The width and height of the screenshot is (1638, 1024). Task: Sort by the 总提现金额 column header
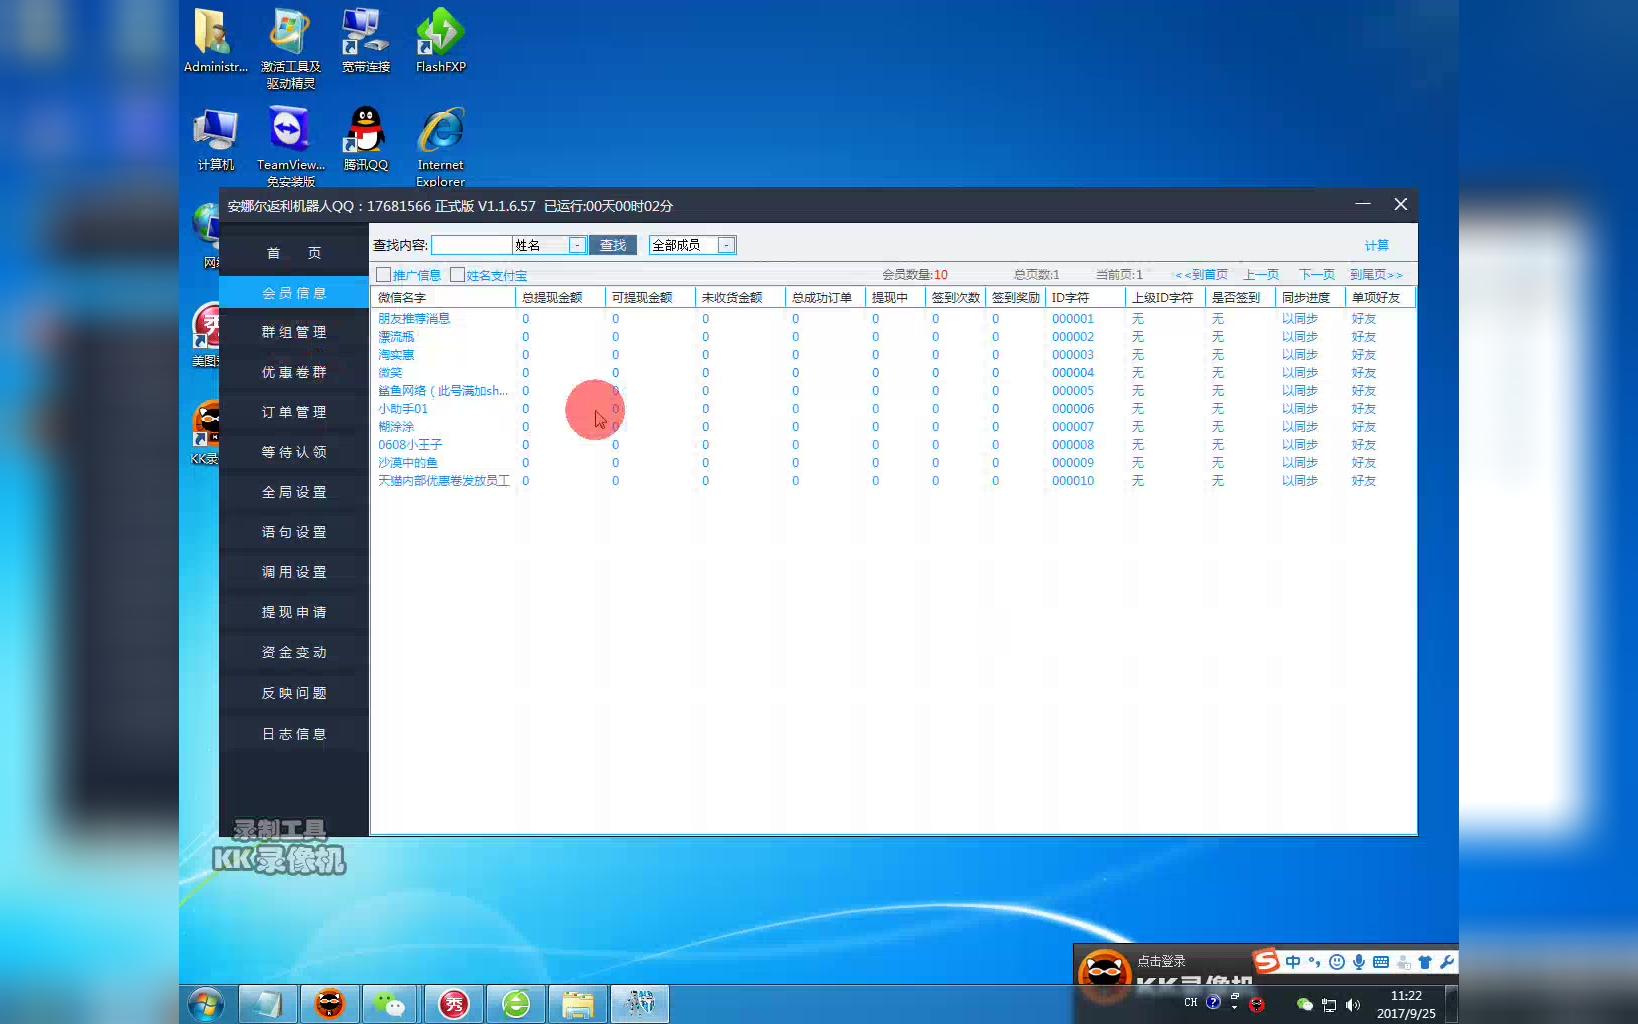(x=560, y=298)
